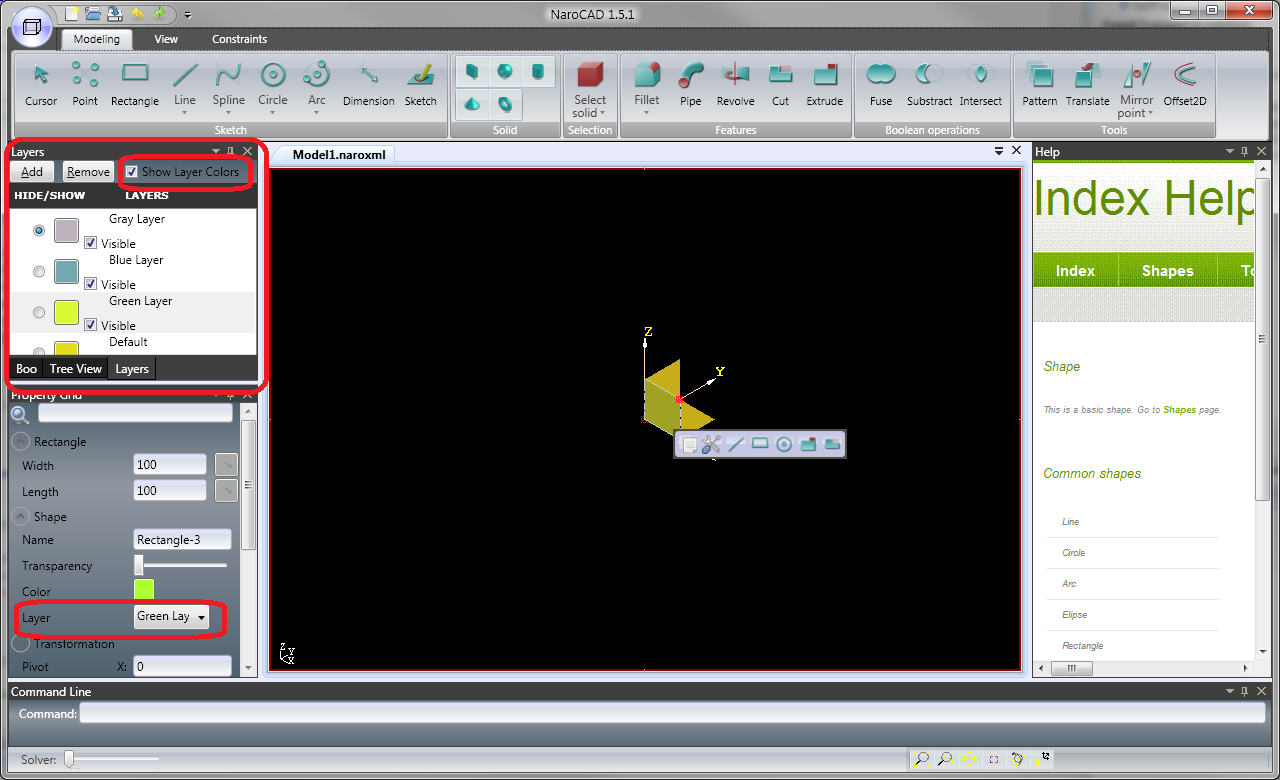1280x780 pixels.
Task: Click the shape Name input field
Action: [183, 540]
